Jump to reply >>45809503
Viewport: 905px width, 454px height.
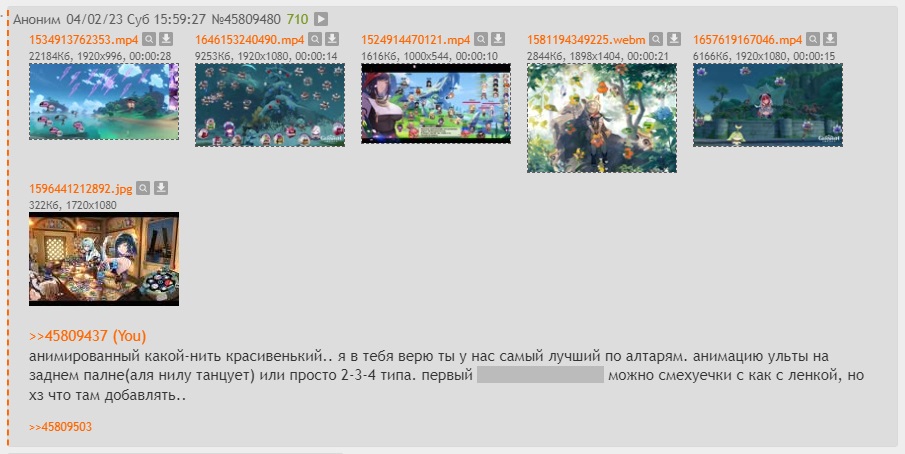tap(61, 427)
